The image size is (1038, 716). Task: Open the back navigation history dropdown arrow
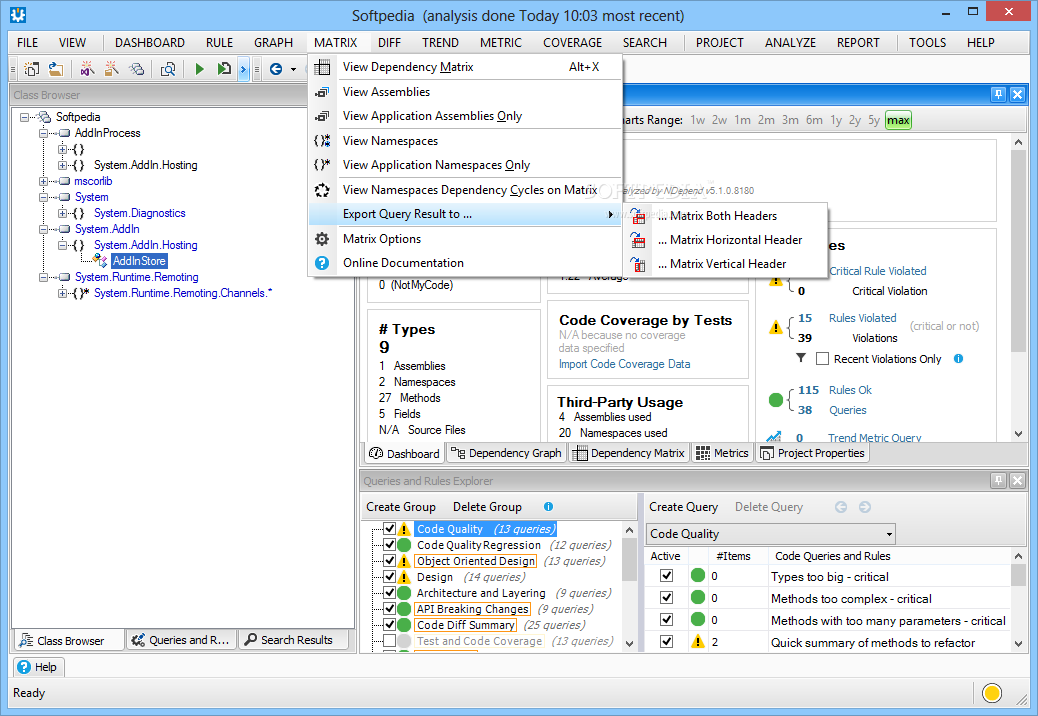293,69
